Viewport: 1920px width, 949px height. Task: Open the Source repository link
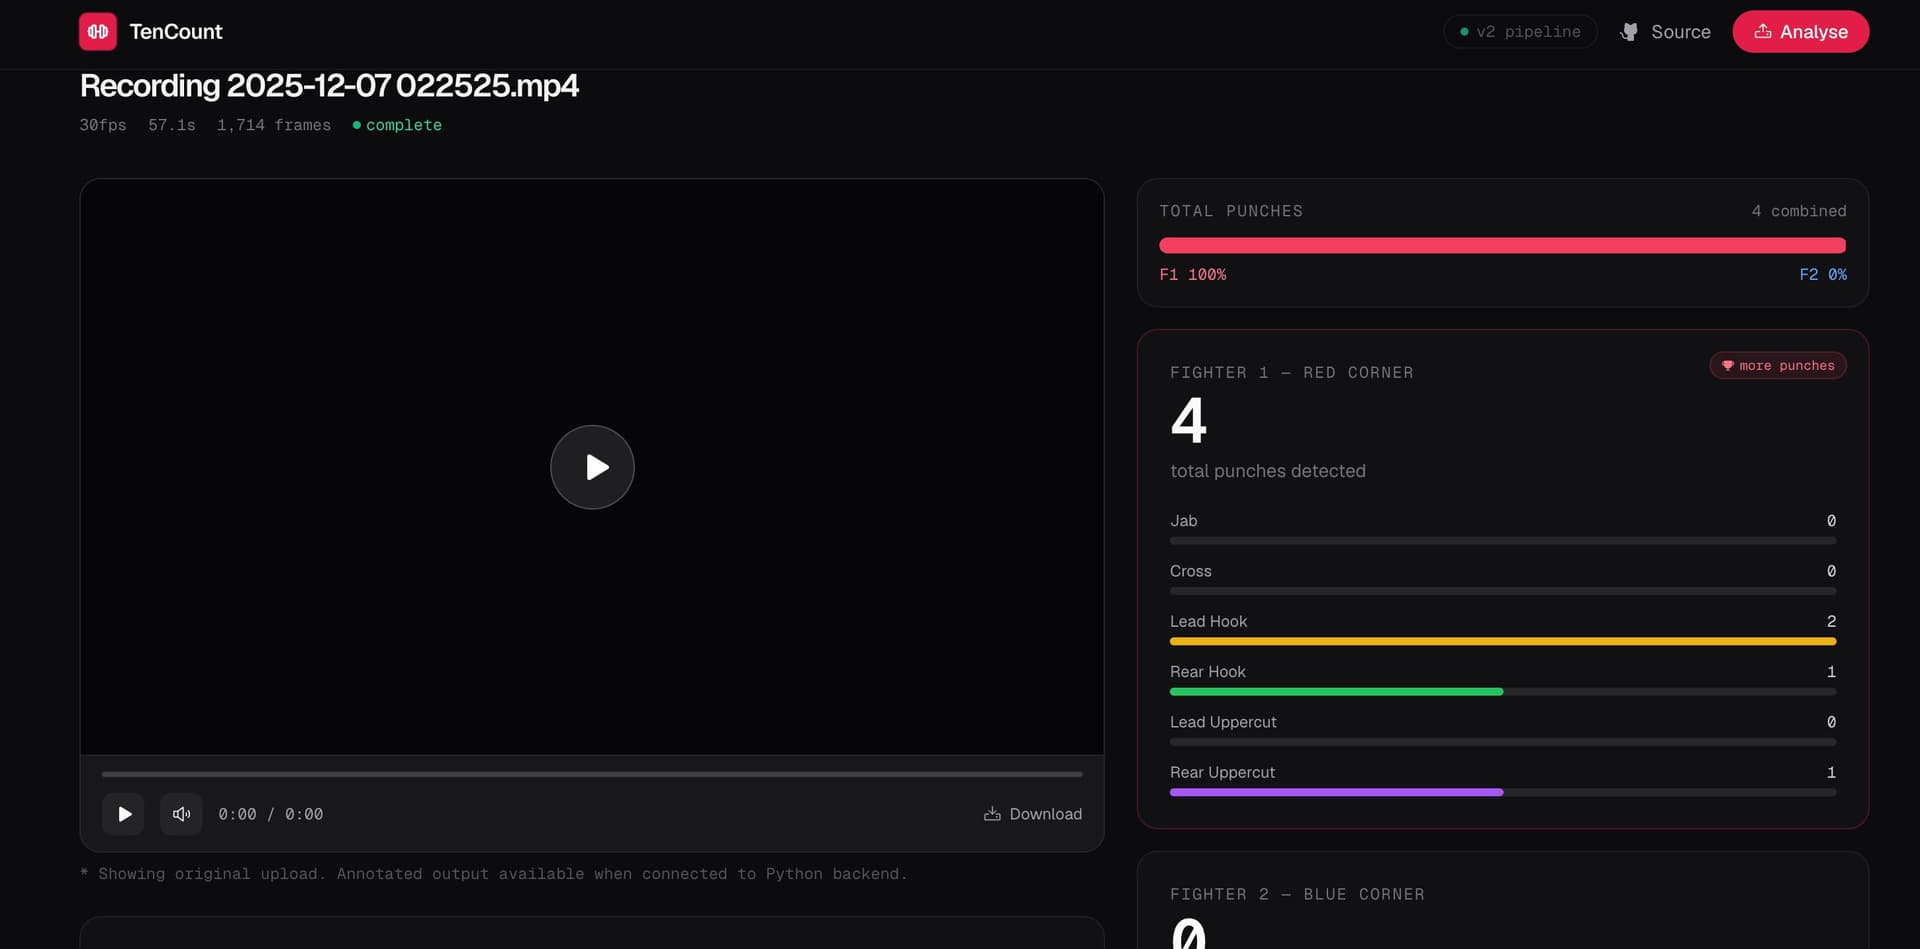(x=1665, y=32)
